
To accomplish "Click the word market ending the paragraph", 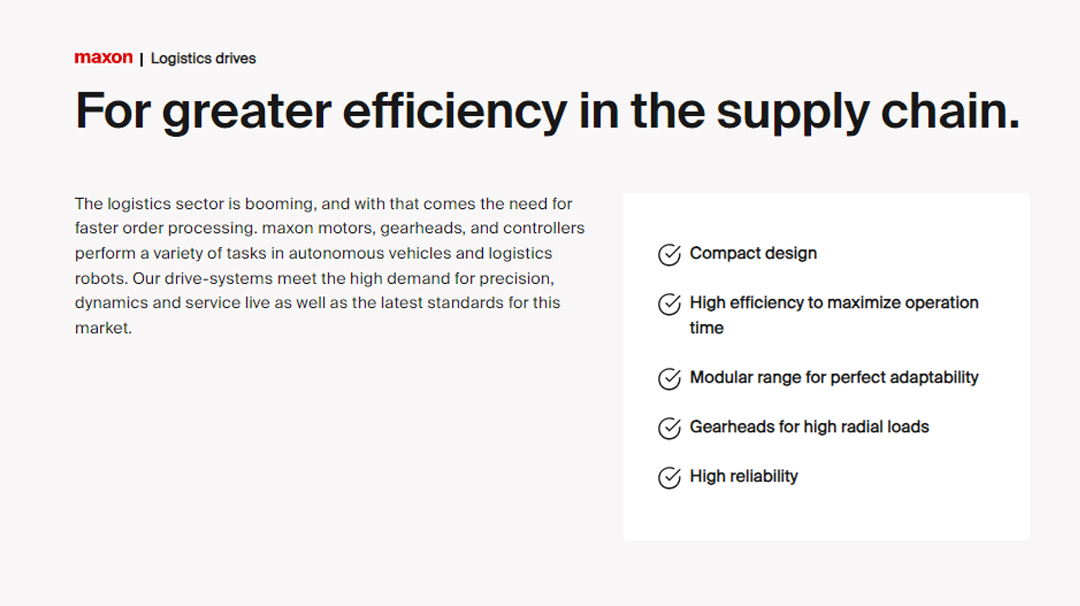I will point(101,328).
